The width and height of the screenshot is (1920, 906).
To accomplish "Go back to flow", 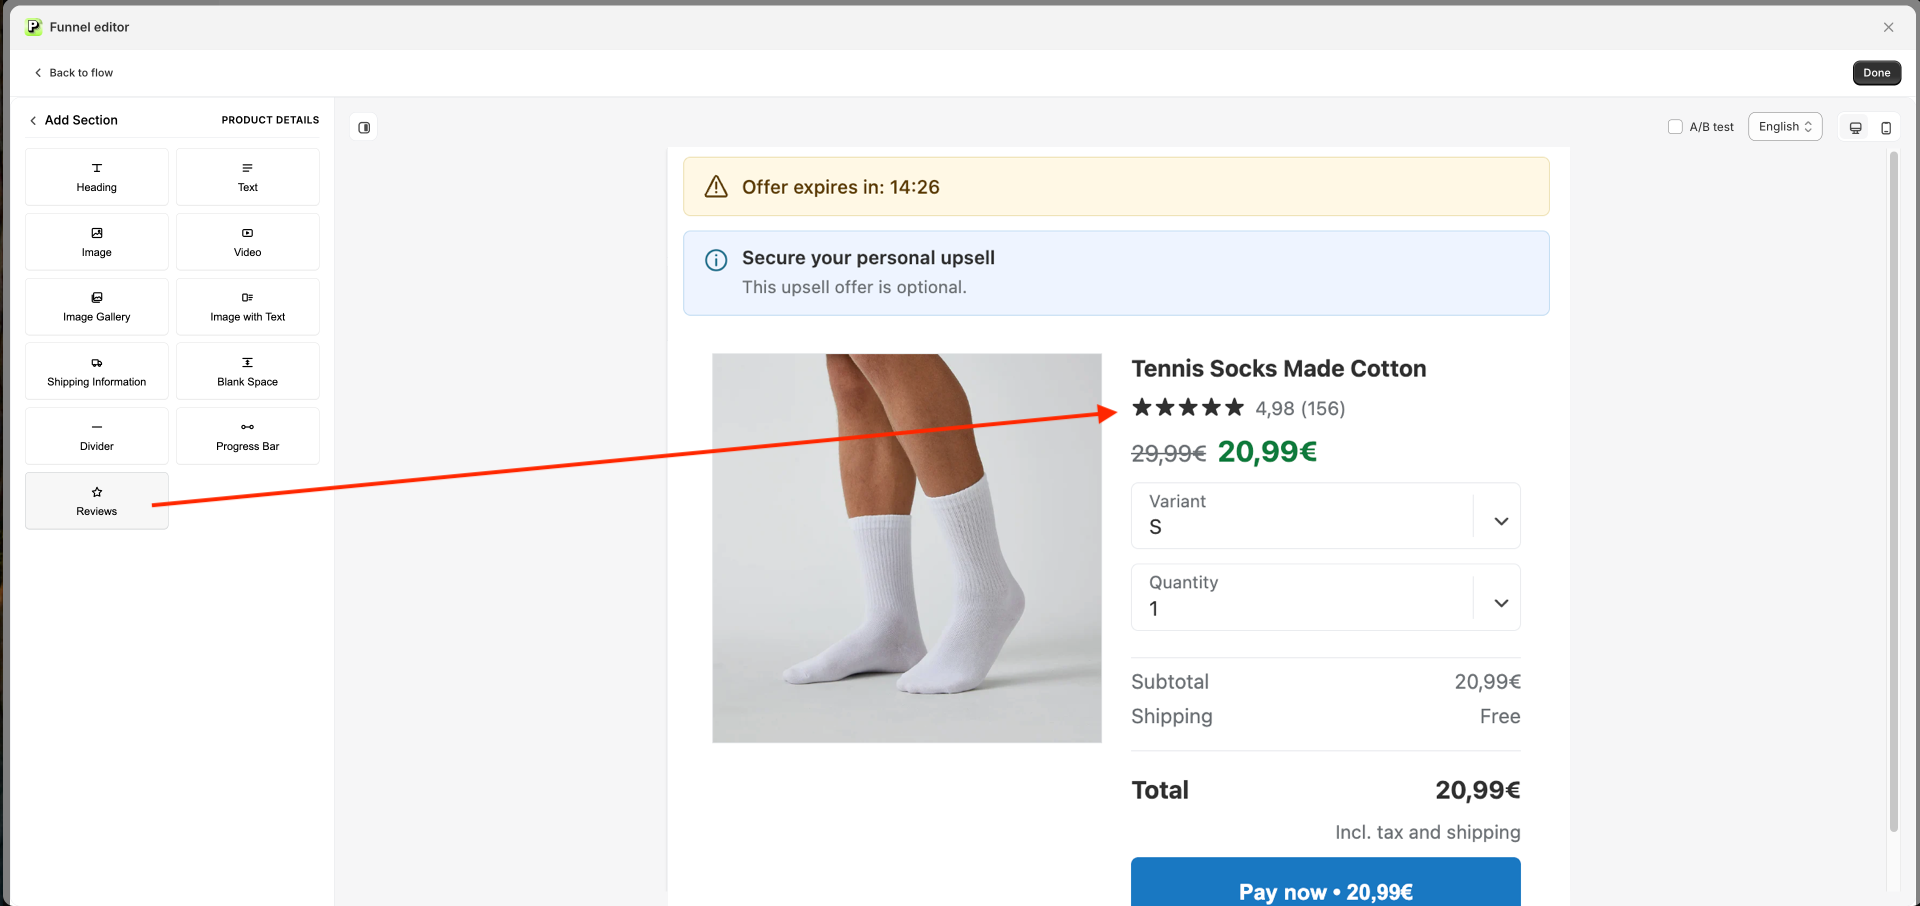I will (x=73, y=73).
